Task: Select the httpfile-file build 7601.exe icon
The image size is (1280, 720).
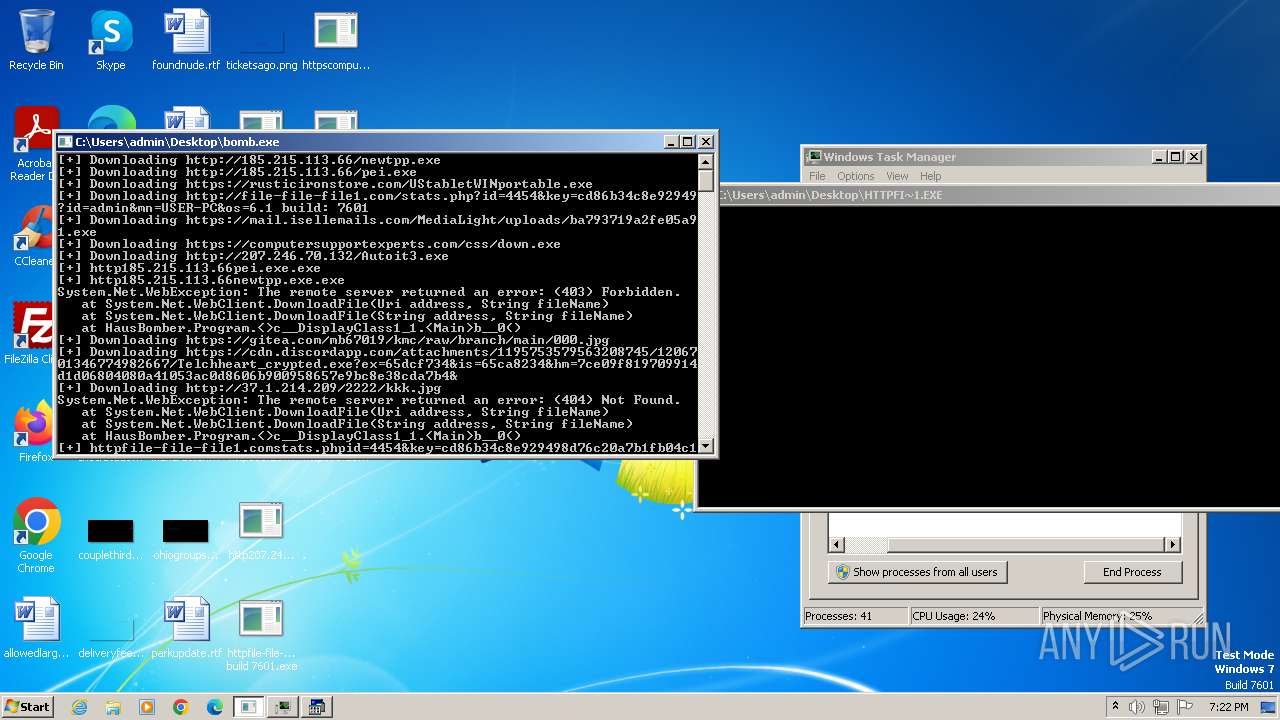Action: (x=261, y=635)
